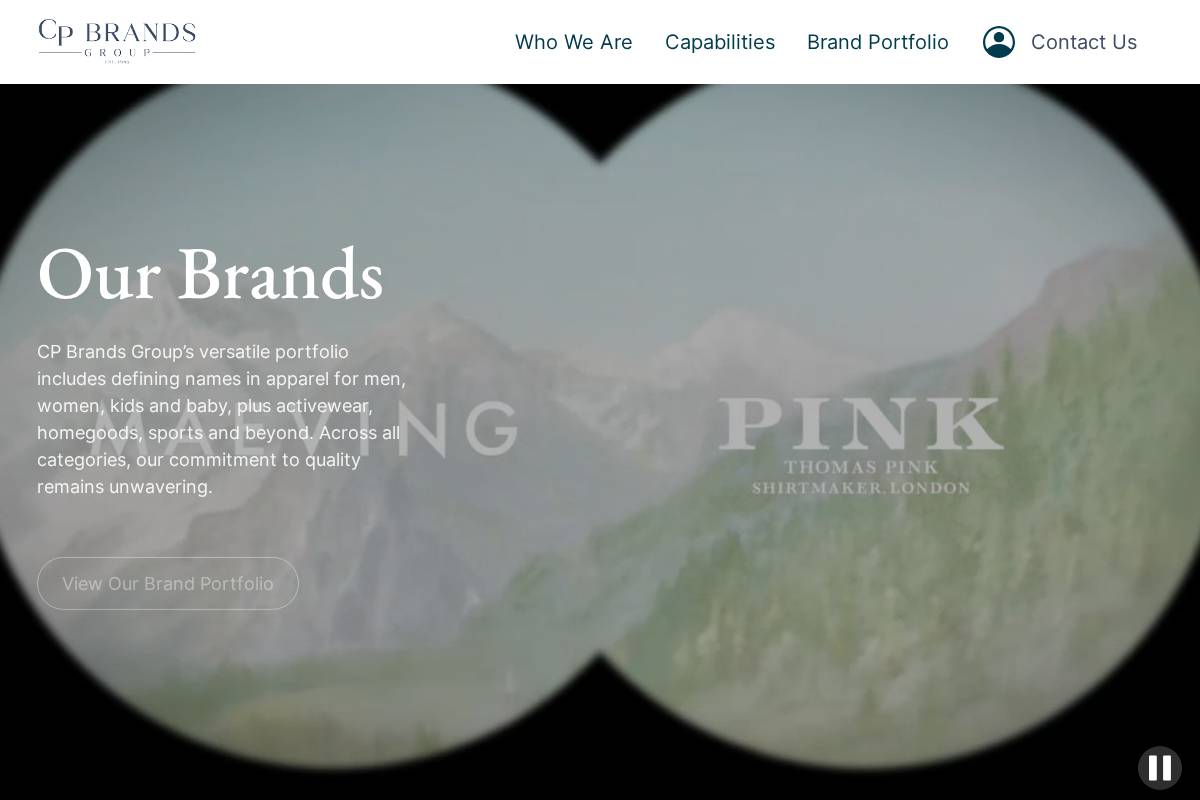
Task: Click the snowy mountain peak in the video
Action: coord(740,330)
